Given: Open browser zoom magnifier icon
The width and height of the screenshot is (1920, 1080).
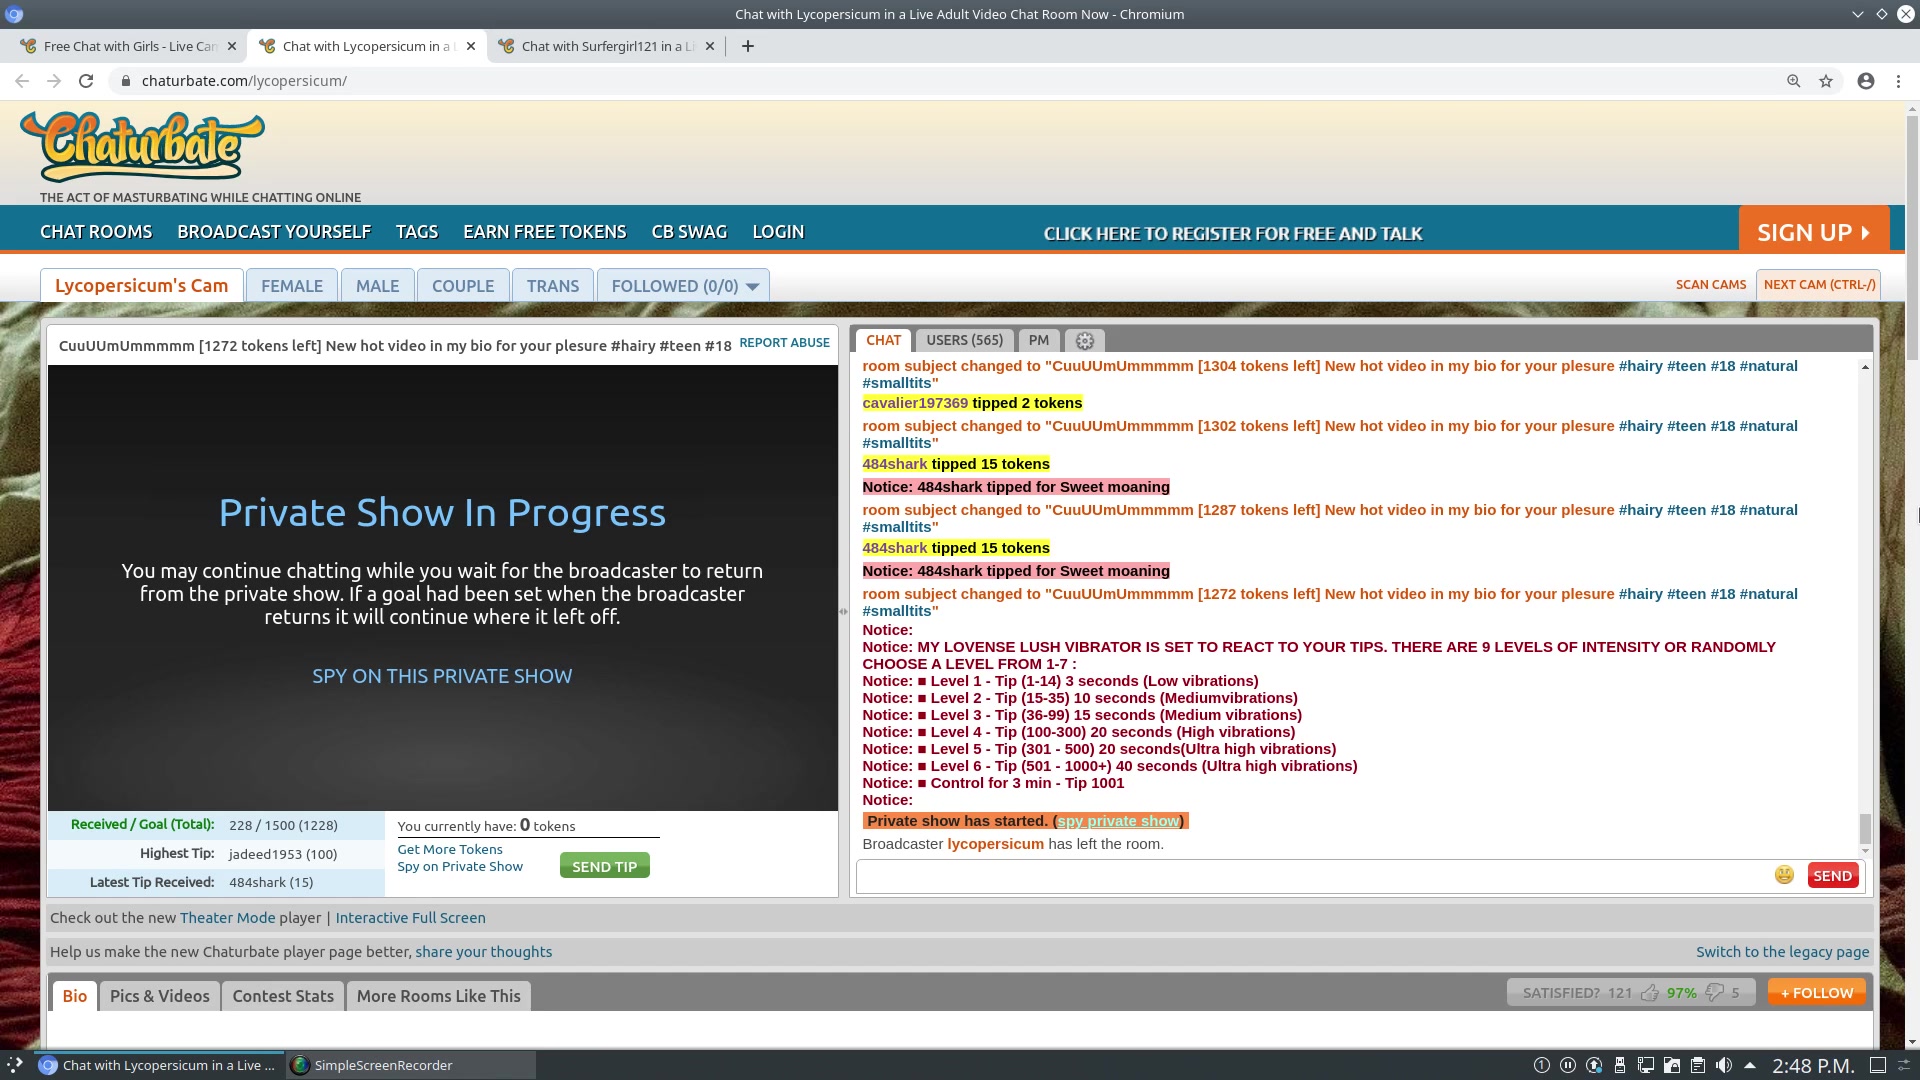Looking at the screenshot, I should coord(1793,81).
